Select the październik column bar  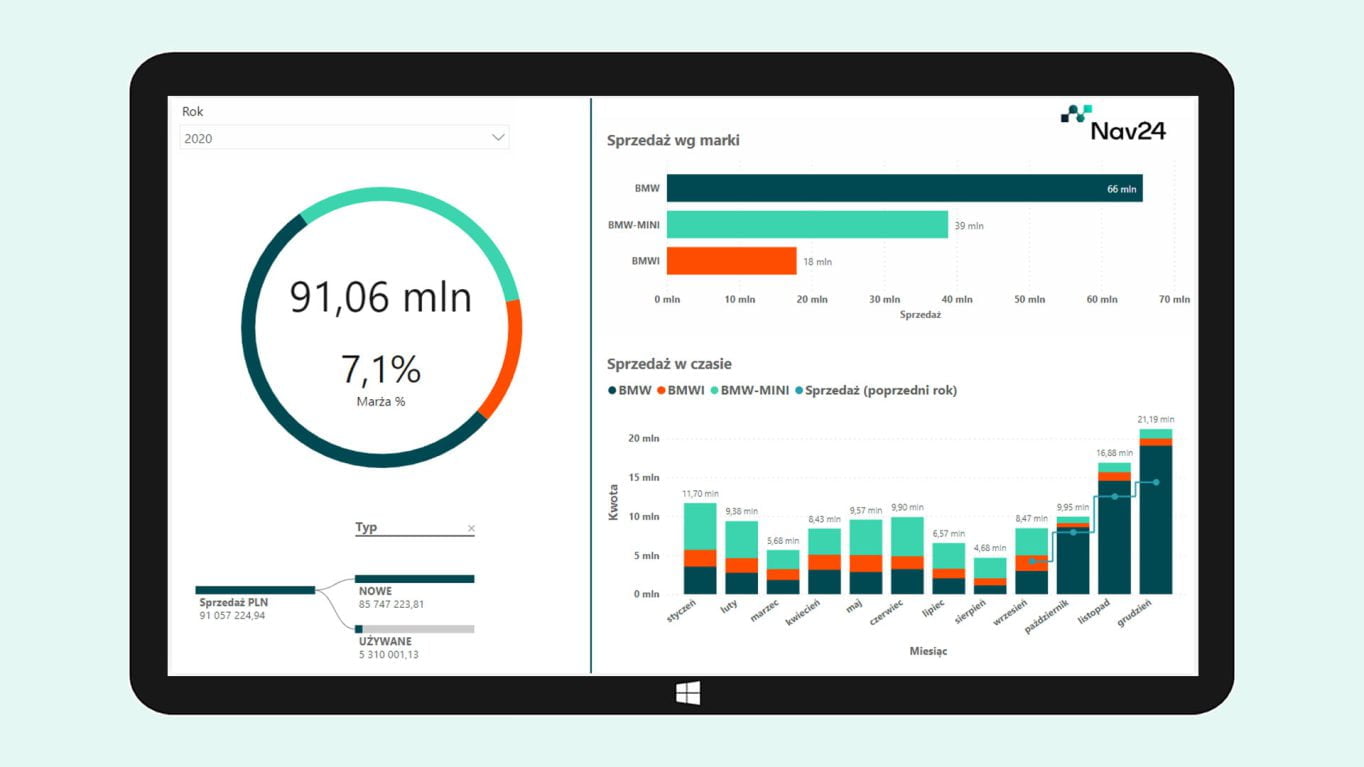click(x=1072, y=555)
